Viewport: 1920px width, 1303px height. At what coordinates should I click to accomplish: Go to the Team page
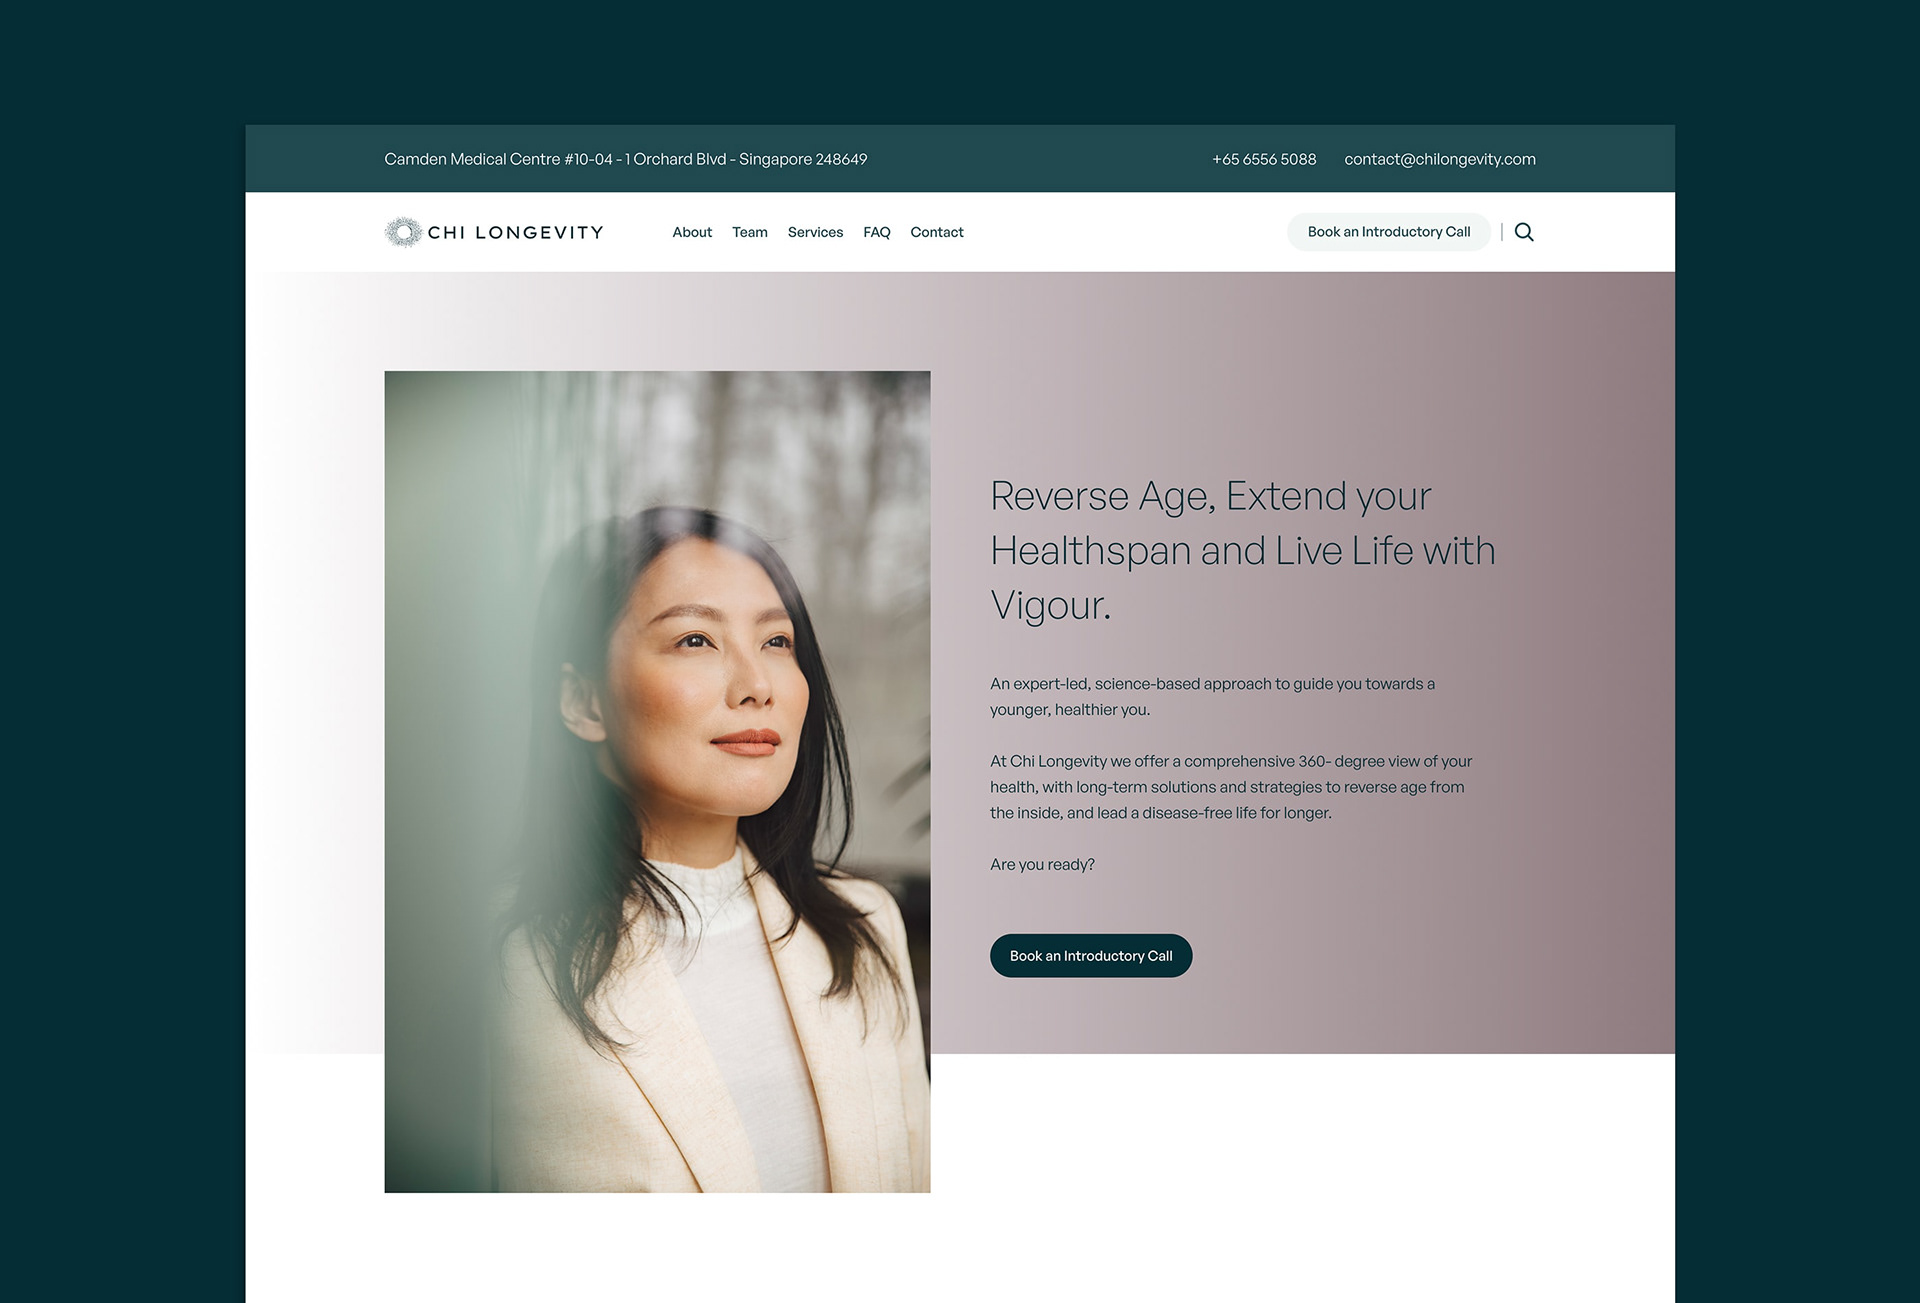pyautogui.click(x=750, y=232)
